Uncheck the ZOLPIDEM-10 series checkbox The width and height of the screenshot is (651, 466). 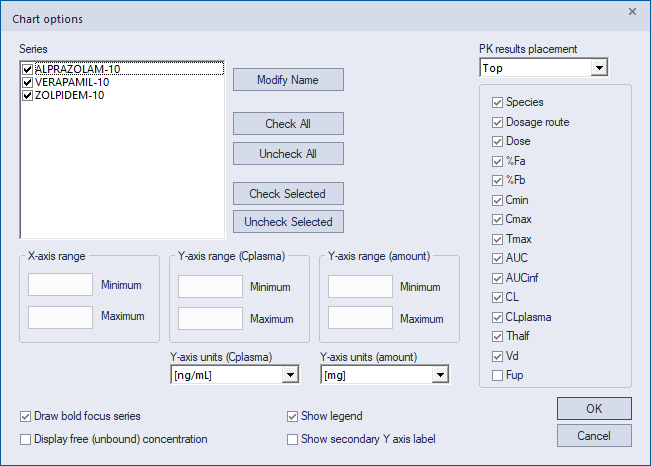(x=27, y=96)
